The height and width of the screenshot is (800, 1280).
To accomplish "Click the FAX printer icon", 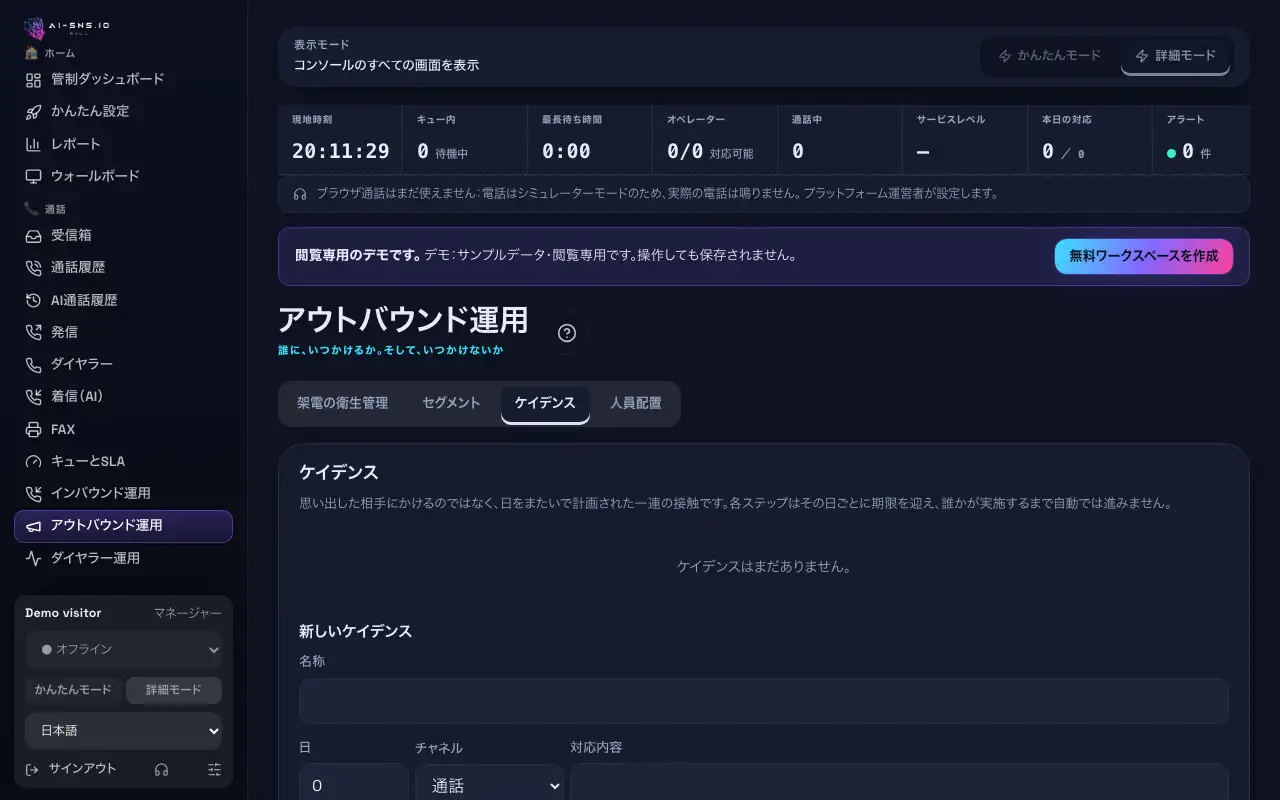I will [33, 429].
